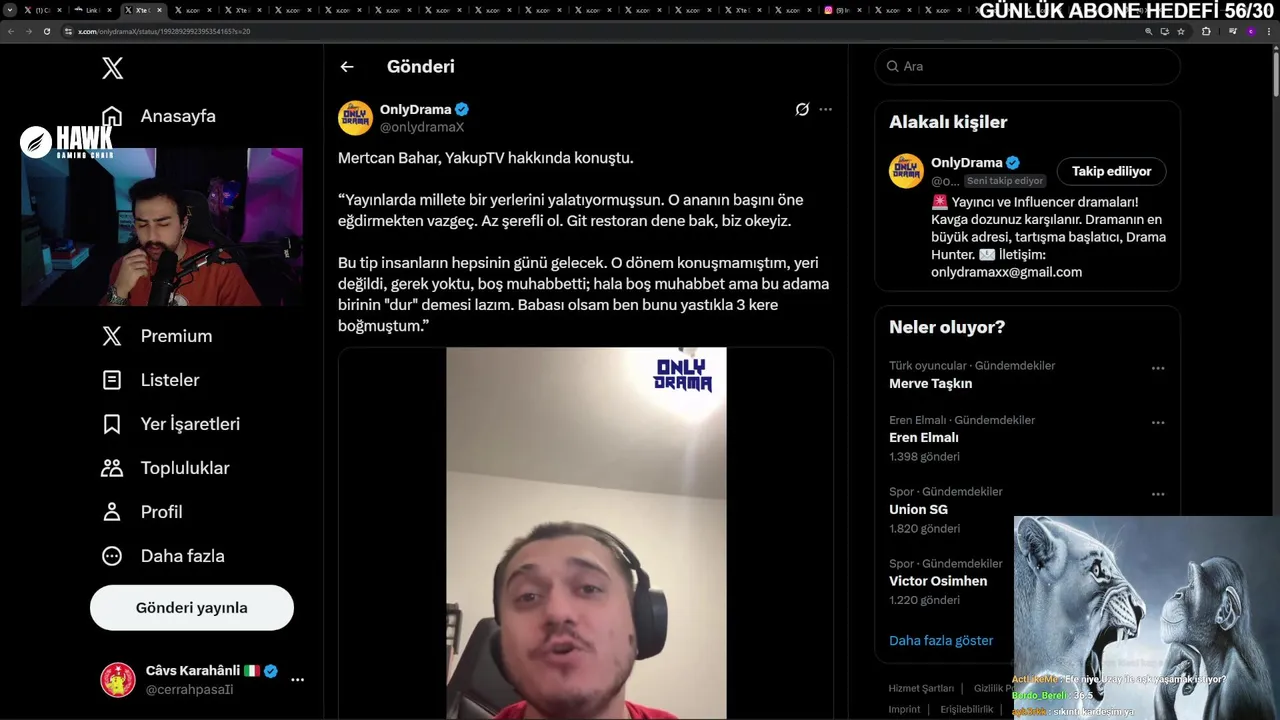Click browser back arrow
The width and height of the screenshot is (1280, 720).
point(11,31)
